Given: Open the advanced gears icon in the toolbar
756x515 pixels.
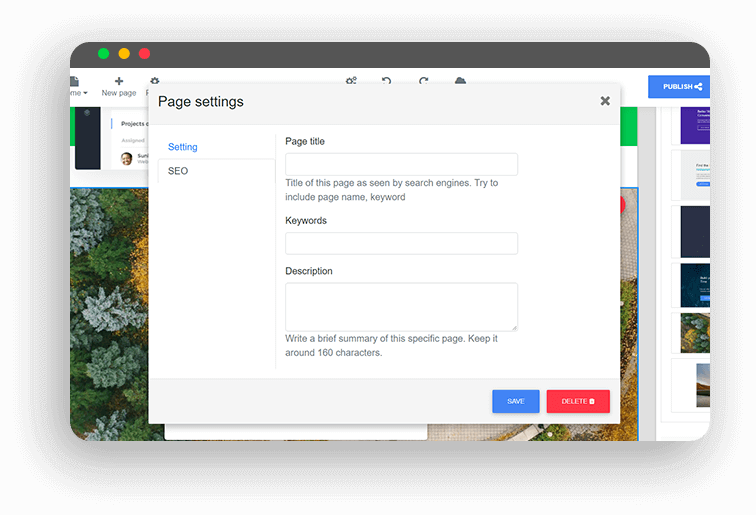Looking at the screenshot, I should tap(351, 81).
